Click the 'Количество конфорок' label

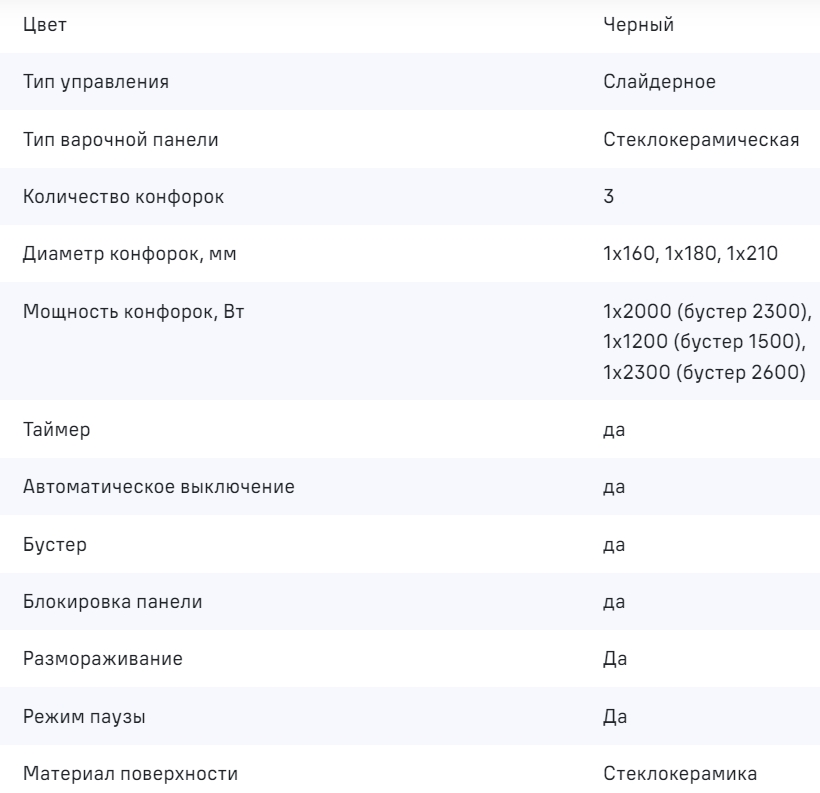[124, 196]
